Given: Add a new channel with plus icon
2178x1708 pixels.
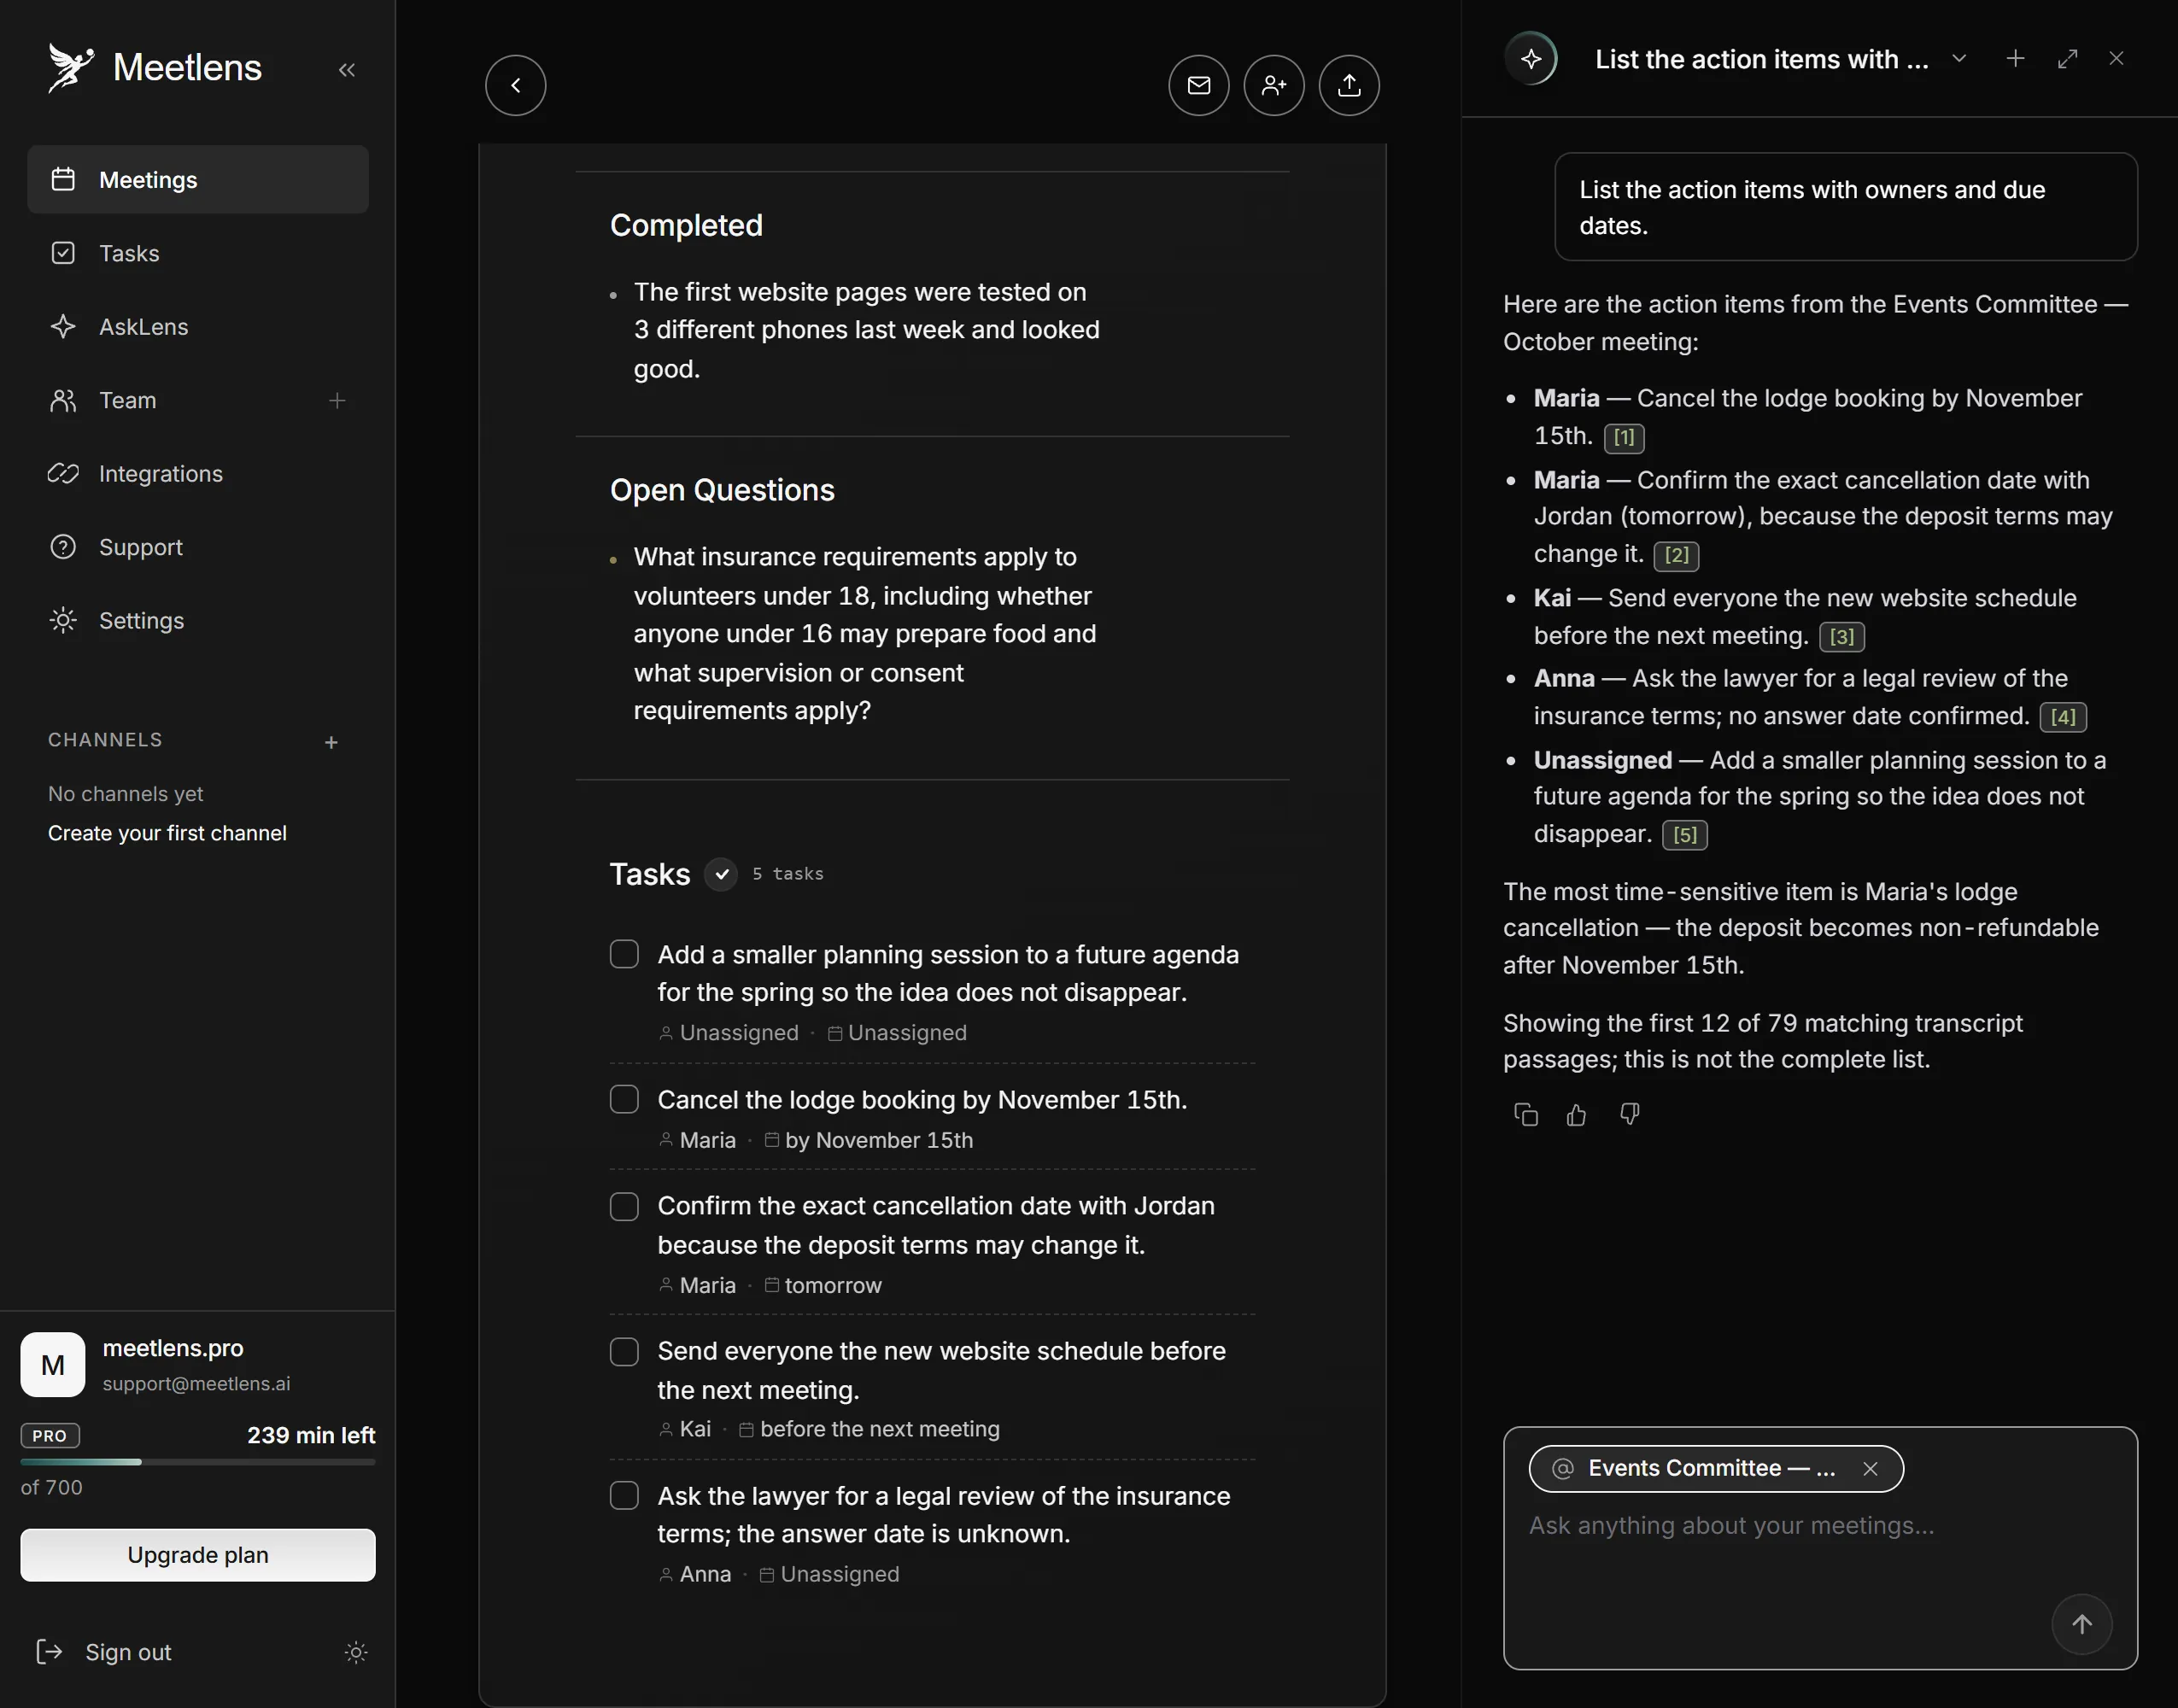Looking at the screenshot, I should tap(332, 742).
